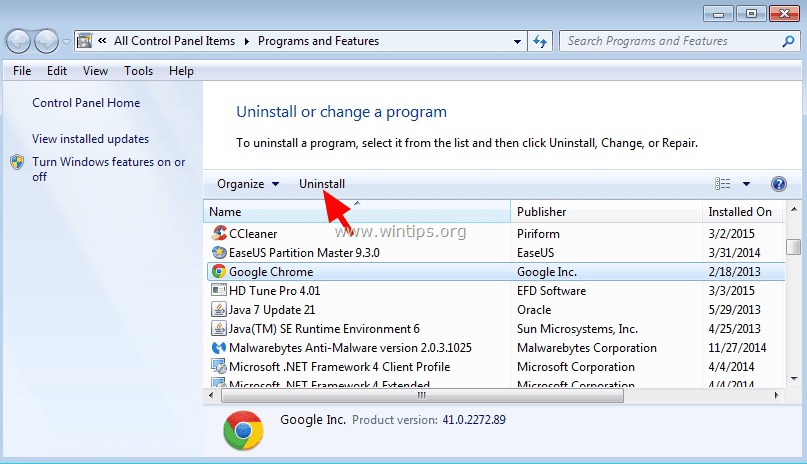
Task: Open the View menu
Action: 95,71
